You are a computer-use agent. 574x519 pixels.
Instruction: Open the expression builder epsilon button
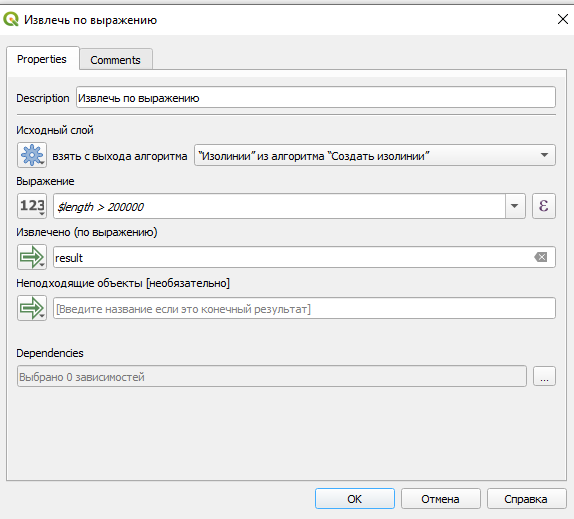544,206
